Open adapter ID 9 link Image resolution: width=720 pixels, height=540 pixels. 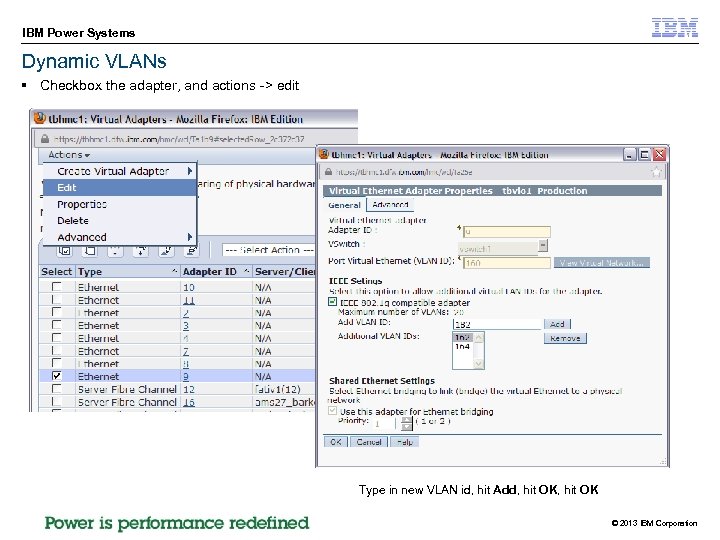click(186, 377)
